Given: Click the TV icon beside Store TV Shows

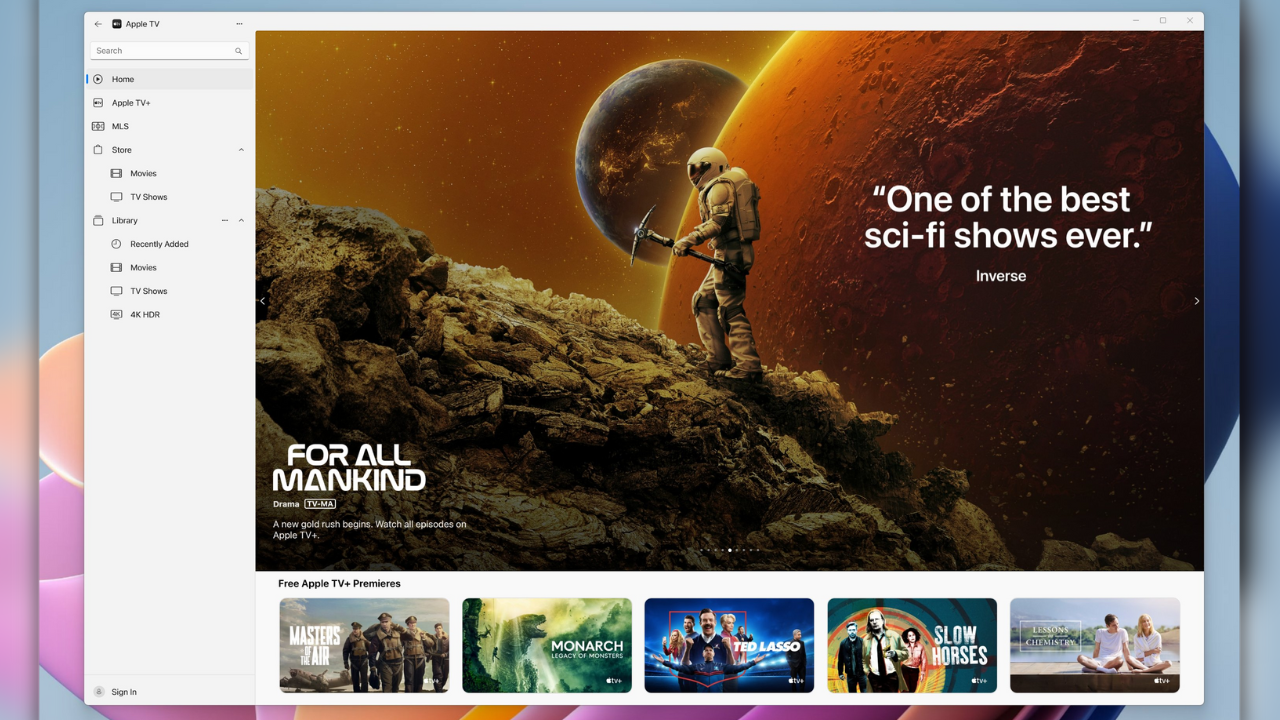Looking at the screenshot, I should click(116, 197).
